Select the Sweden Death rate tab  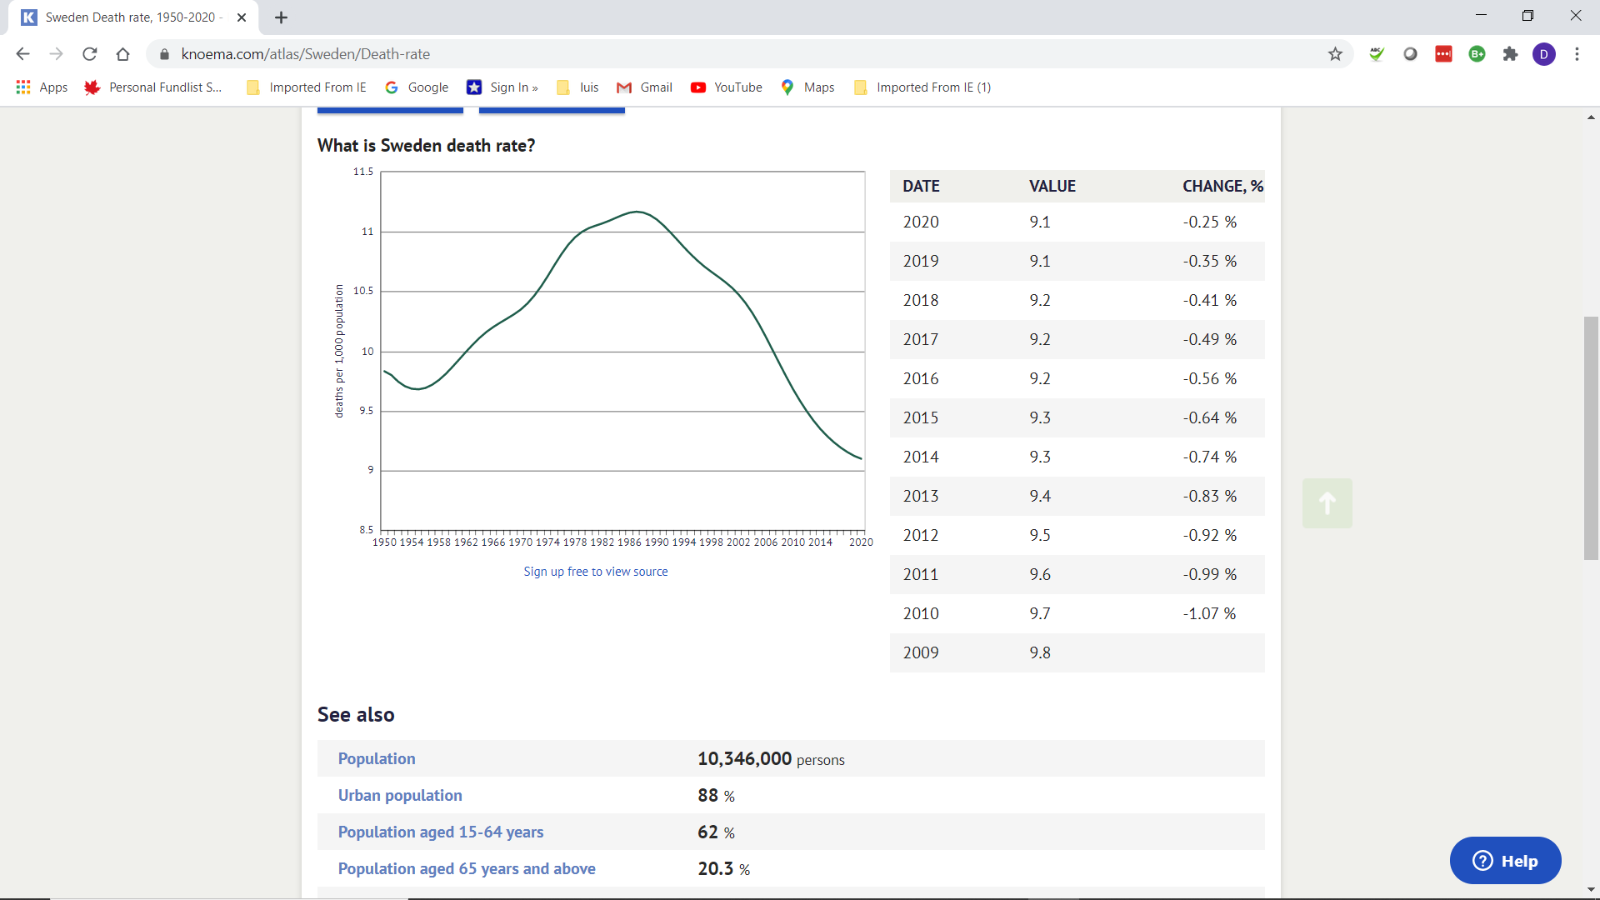[134, 17]
